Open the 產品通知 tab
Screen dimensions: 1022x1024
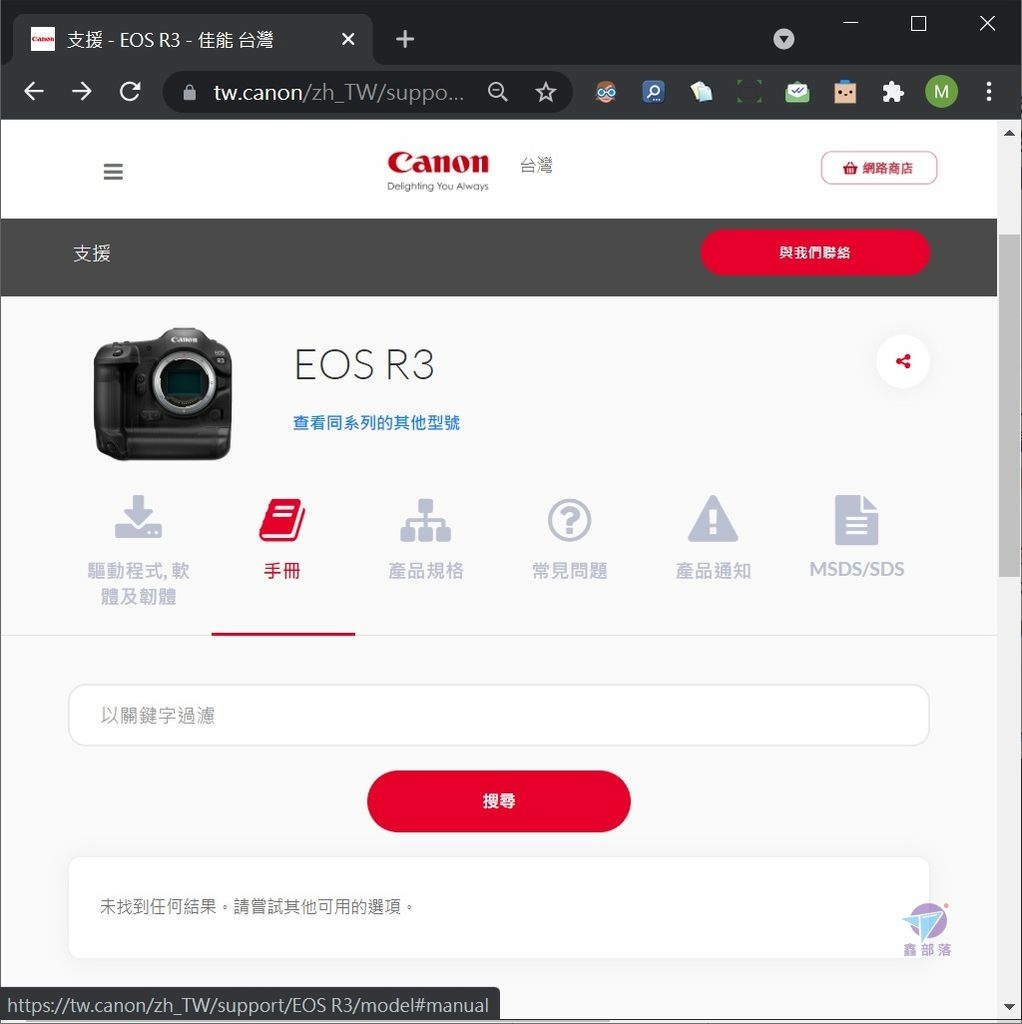[x=713, y=539]
